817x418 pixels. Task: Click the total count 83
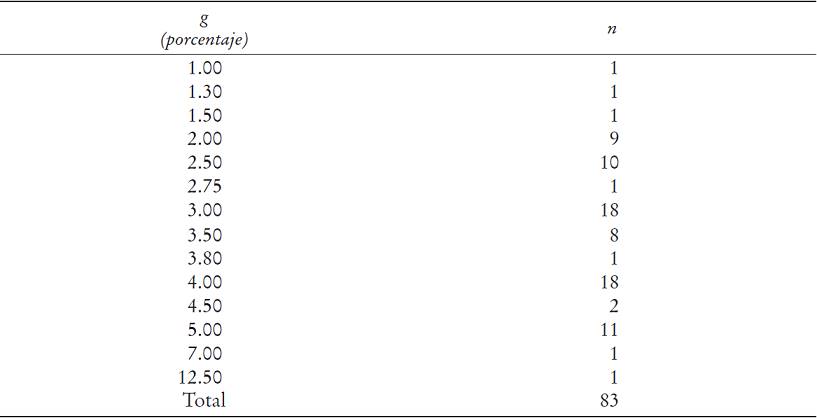[609, 400]
